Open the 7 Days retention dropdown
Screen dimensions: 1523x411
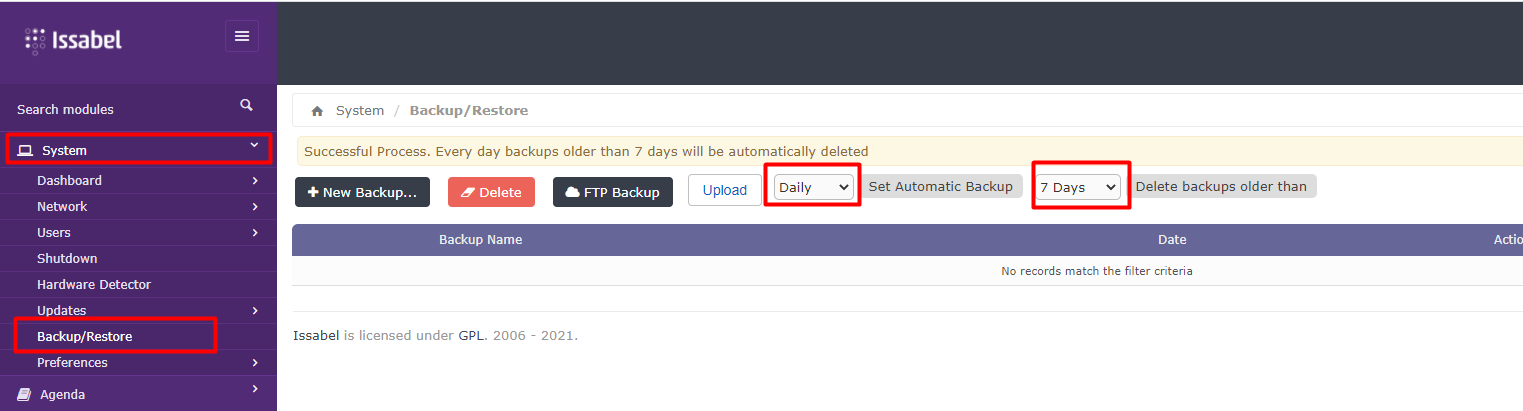click(x=1078, y=187)
